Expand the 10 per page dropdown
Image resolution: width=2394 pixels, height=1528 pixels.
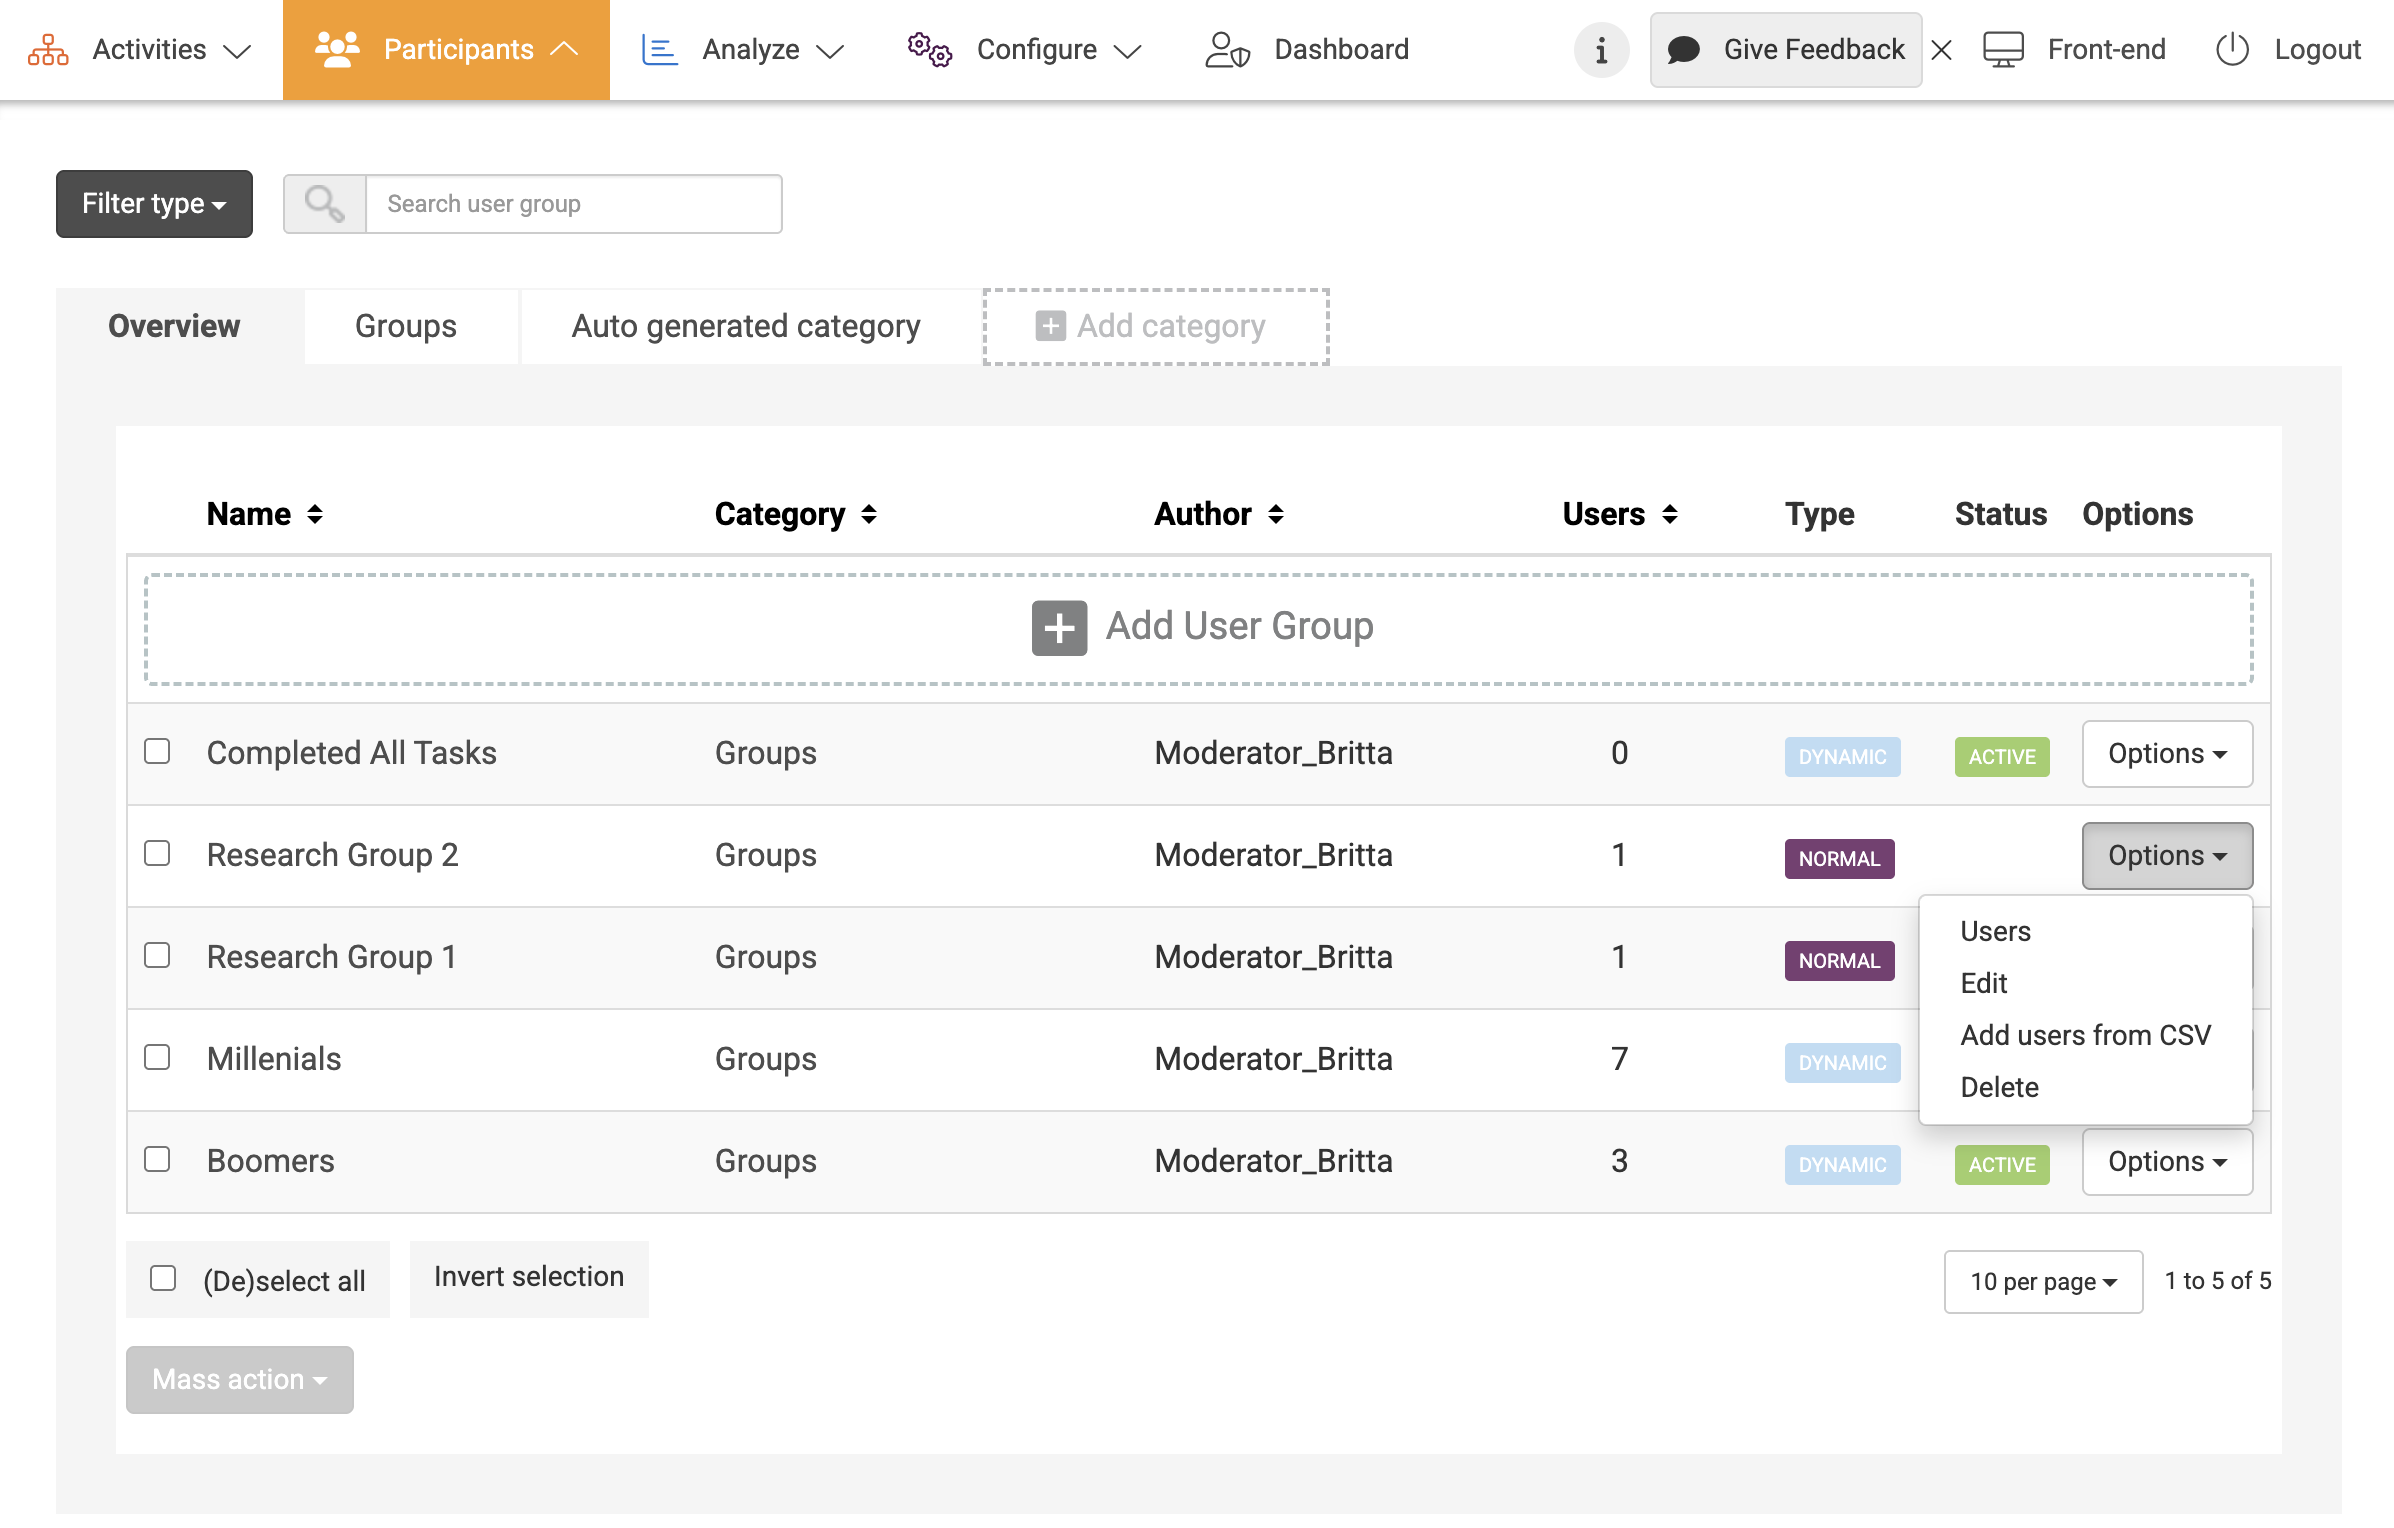click(2043, 1281)
